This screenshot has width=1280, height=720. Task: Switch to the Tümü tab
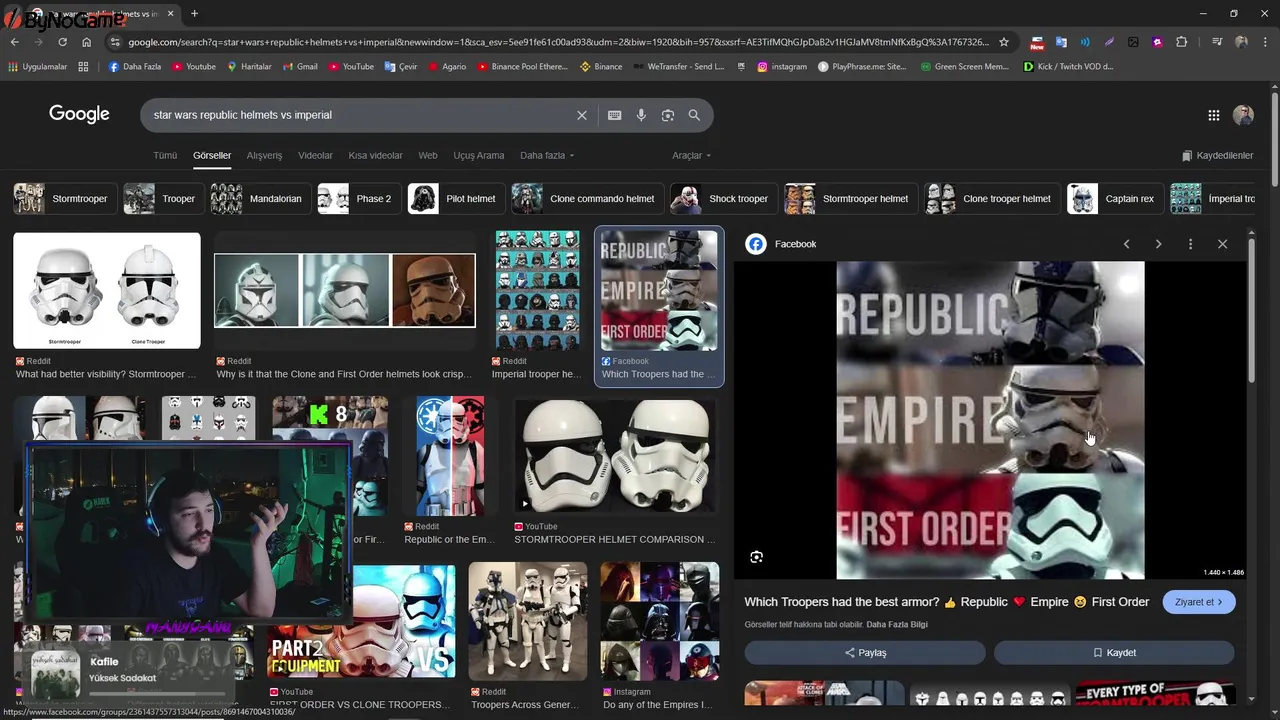tap(165, 156)
